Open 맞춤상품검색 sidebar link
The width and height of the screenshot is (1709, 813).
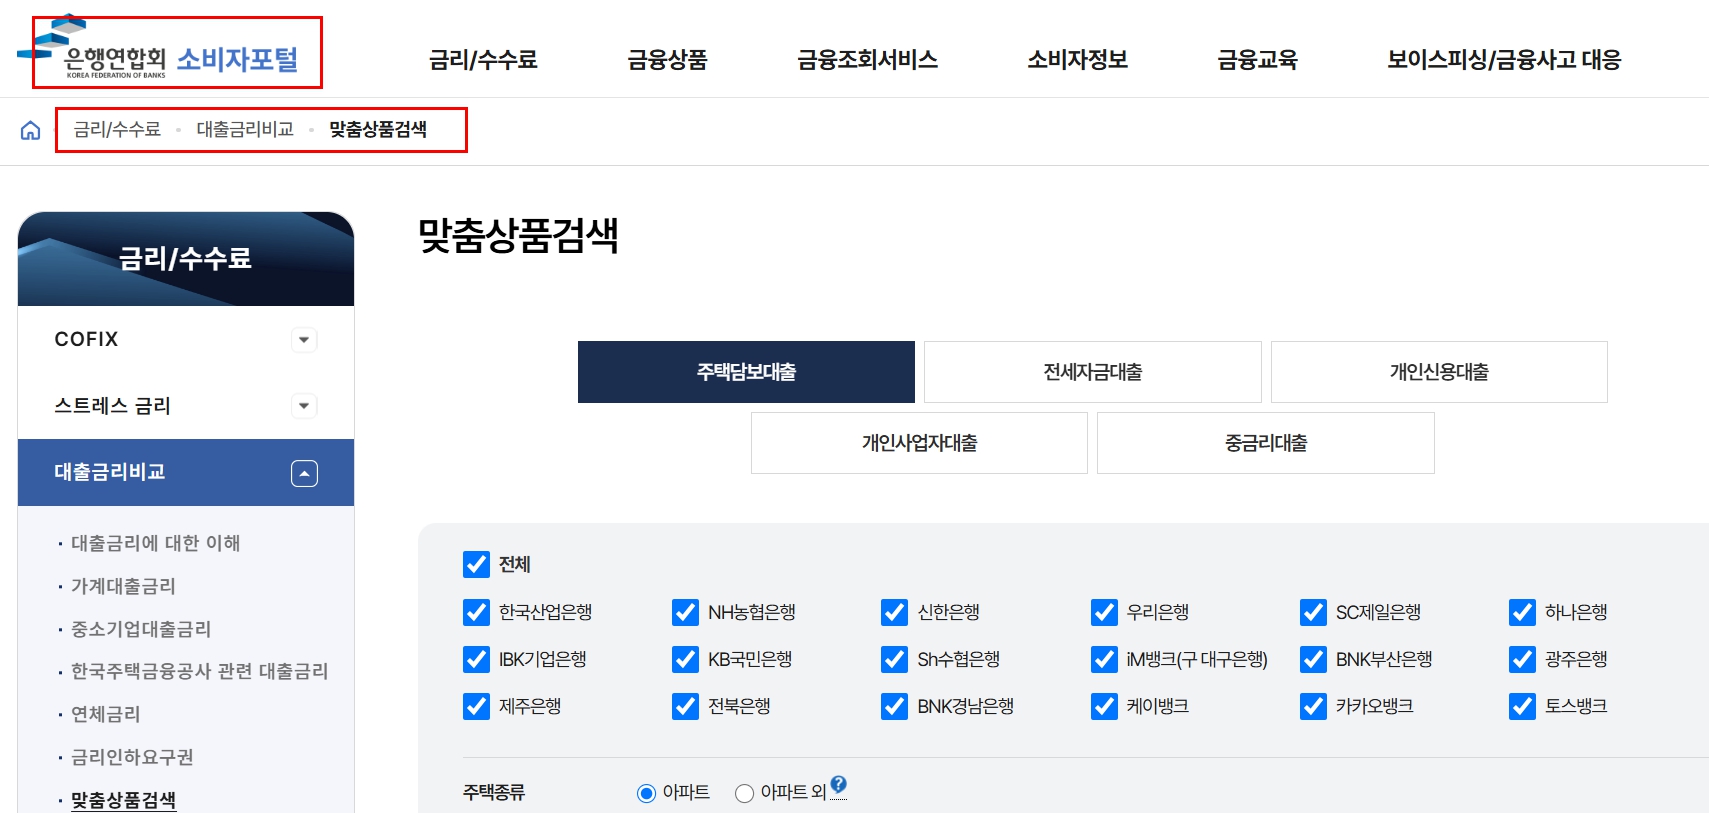click(x=123, y=800)
